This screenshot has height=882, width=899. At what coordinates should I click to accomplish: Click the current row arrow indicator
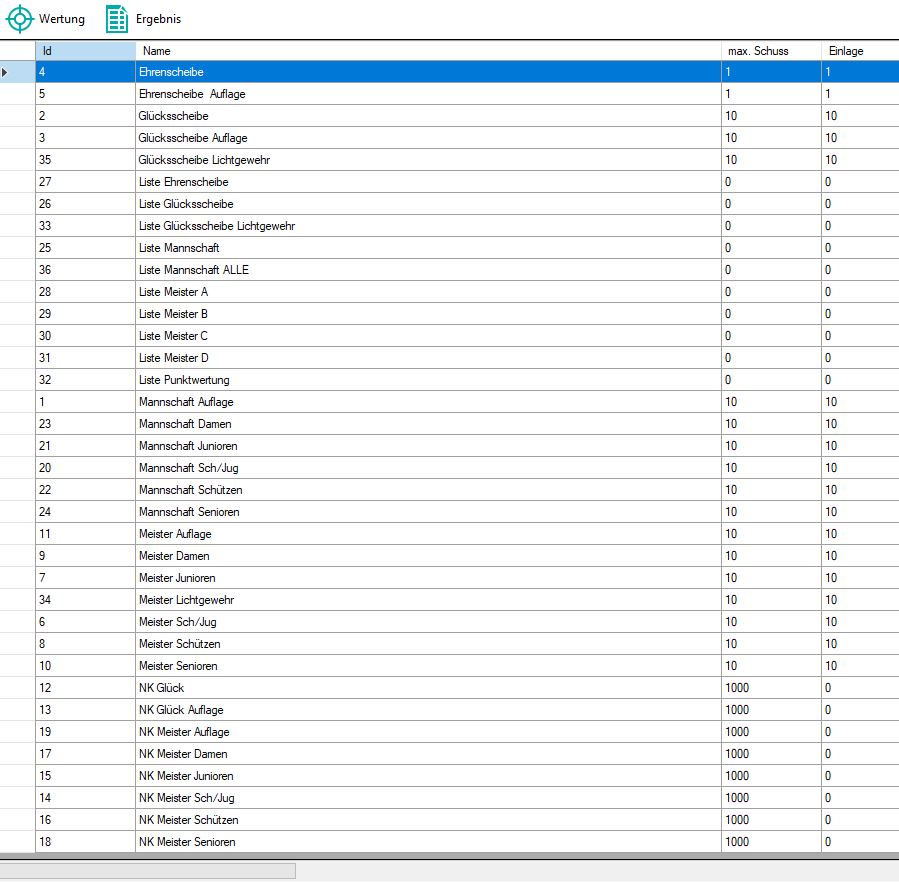(8, 72)
